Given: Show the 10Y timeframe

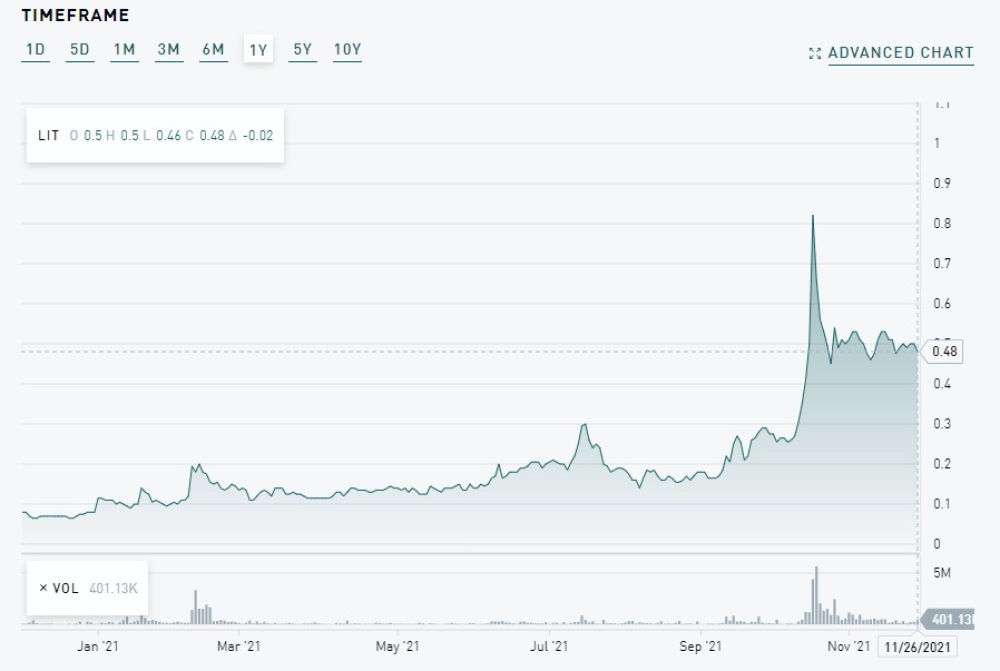Looking at the screenshot, I should pyautogui.click(x=348, y=49).
